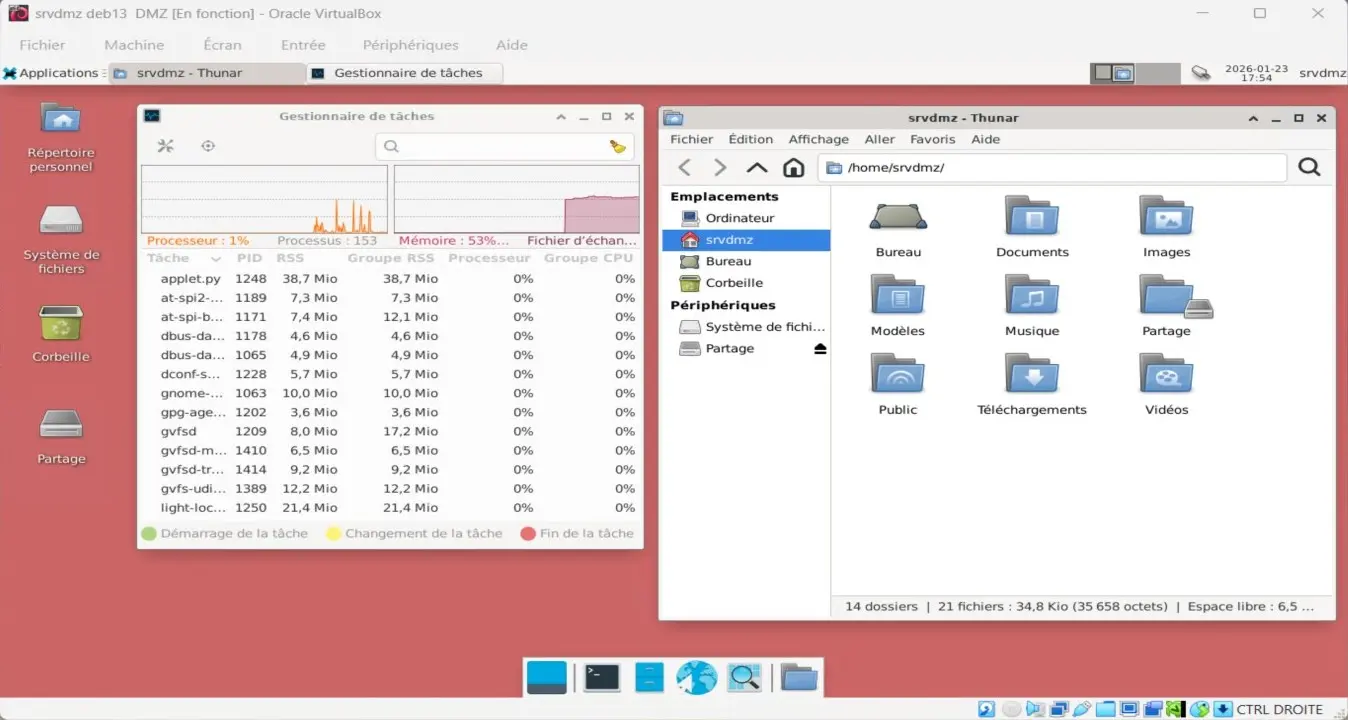Screen dimensions: 1348x720
Task: Open the file manager icon in the dock
Action: (797, 677)
